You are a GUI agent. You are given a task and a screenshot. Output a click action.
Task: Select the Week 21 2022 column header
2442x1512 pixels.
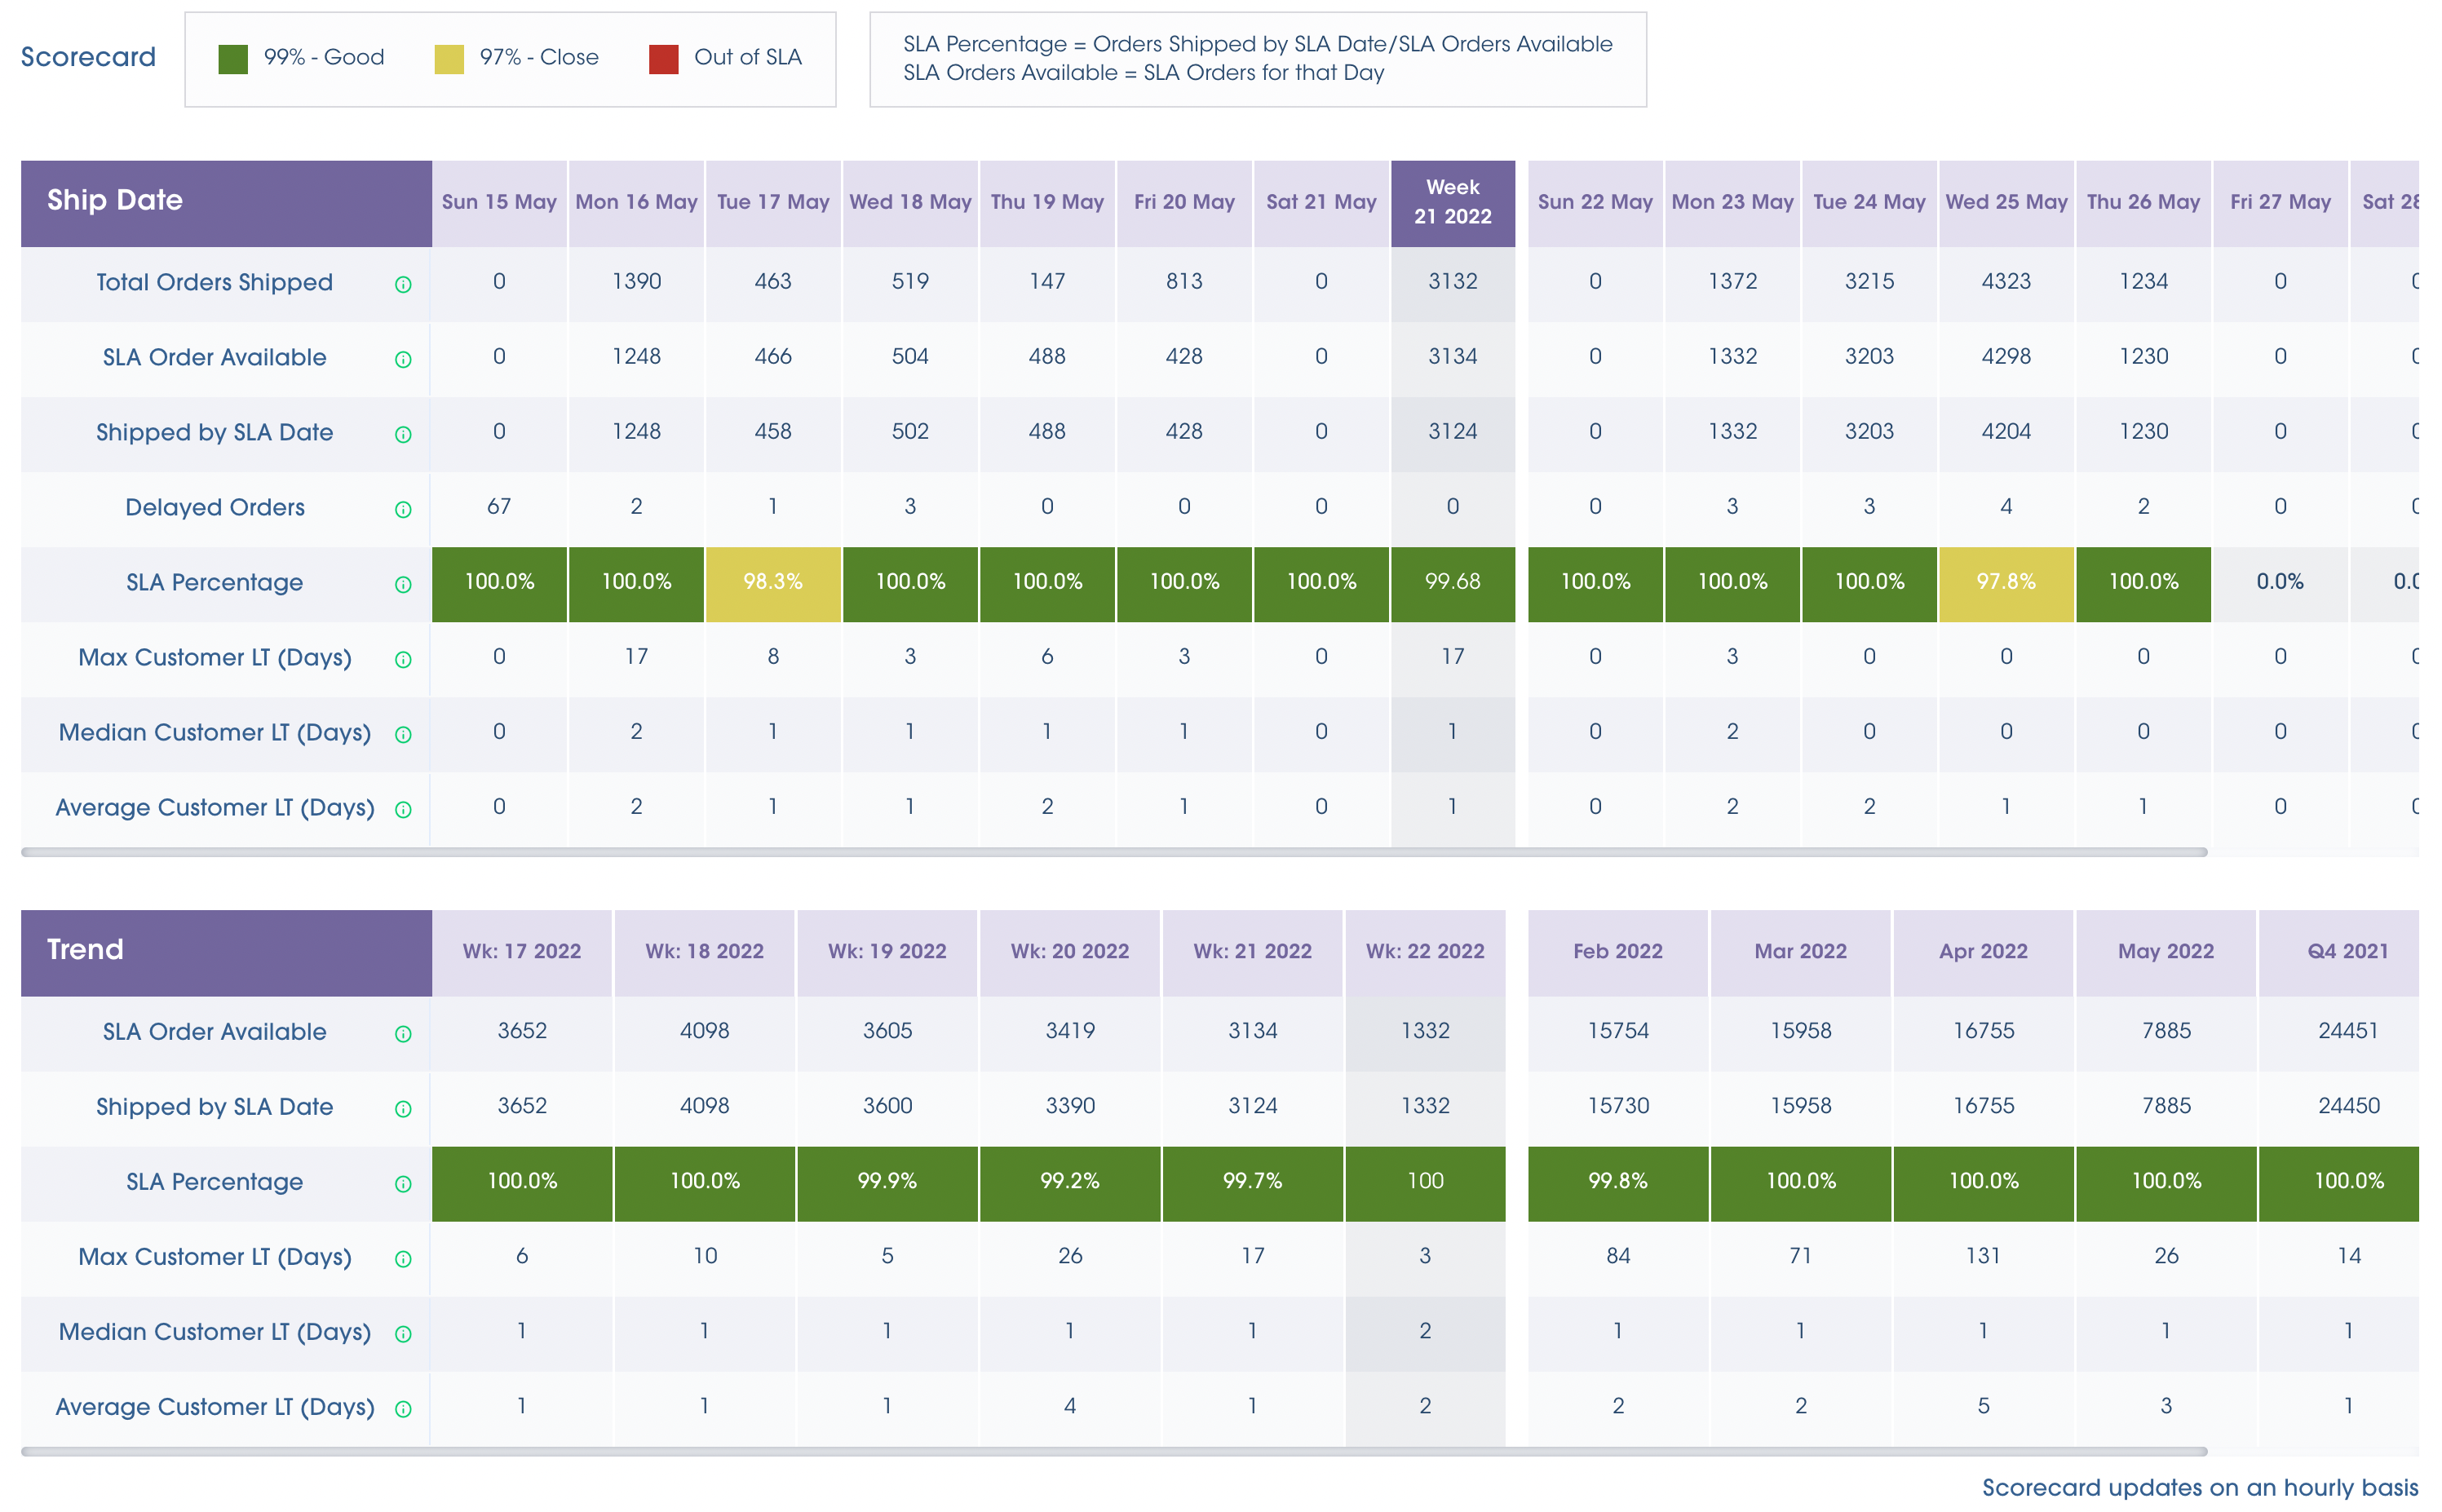click(x=1452, y=202)
